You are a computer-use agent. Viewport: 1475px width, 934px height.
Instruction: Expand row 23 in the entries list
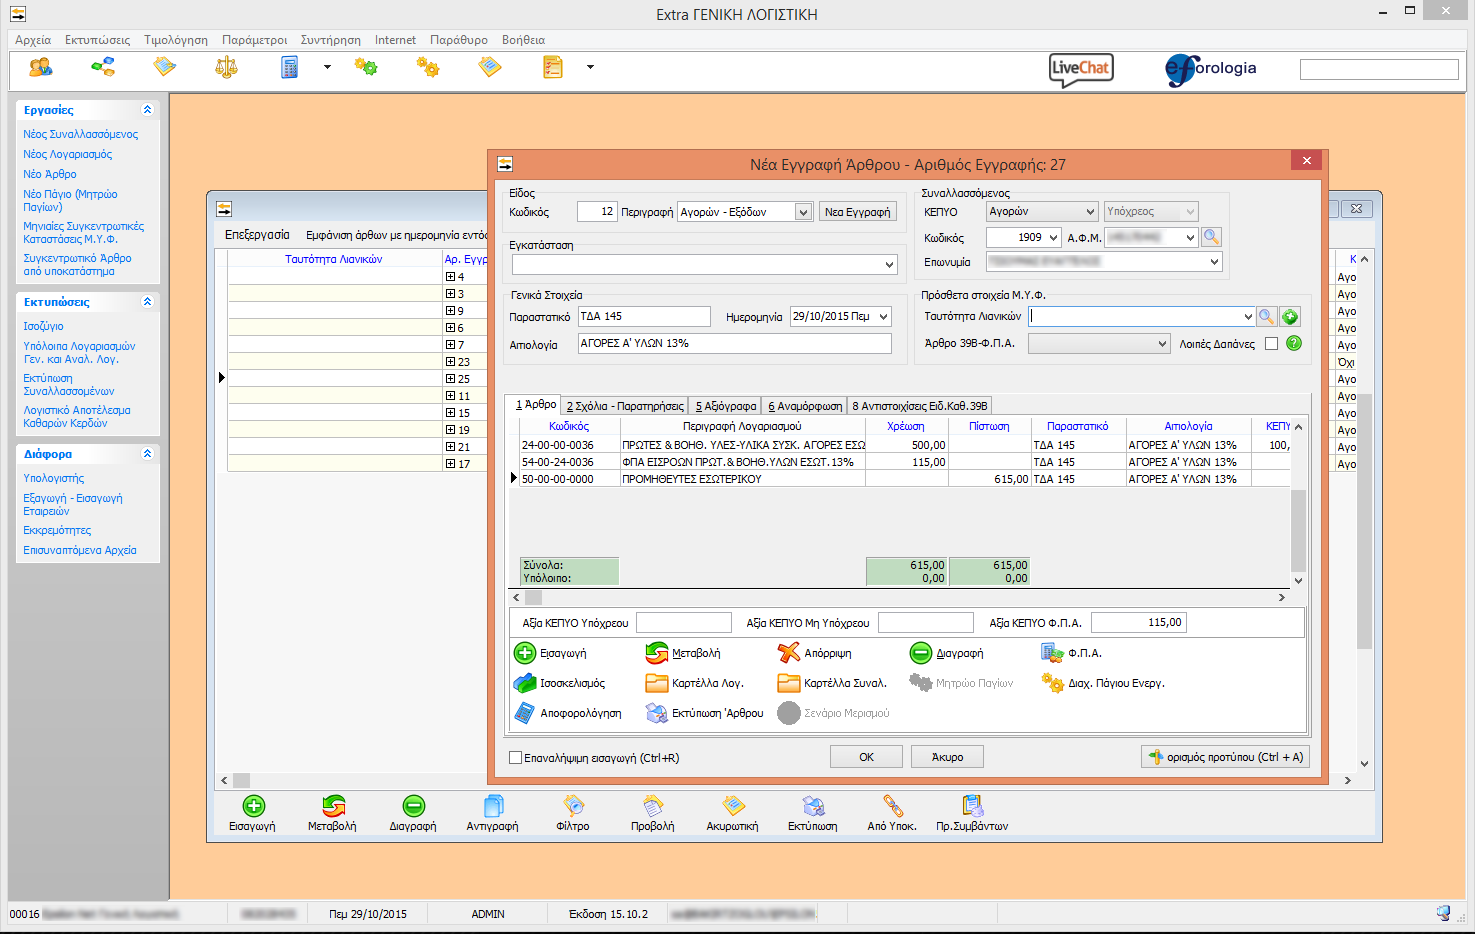450,362
